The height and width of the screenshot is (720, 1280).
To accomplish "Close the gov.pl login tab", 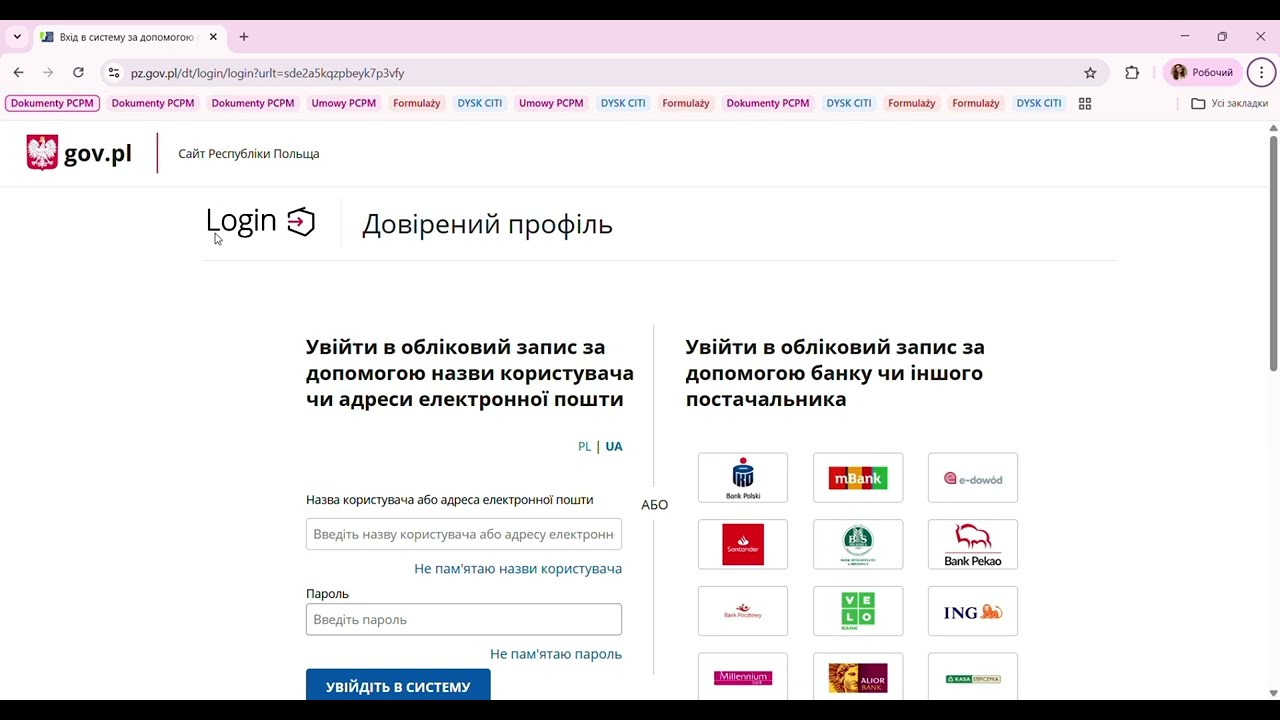I will 213,37.
